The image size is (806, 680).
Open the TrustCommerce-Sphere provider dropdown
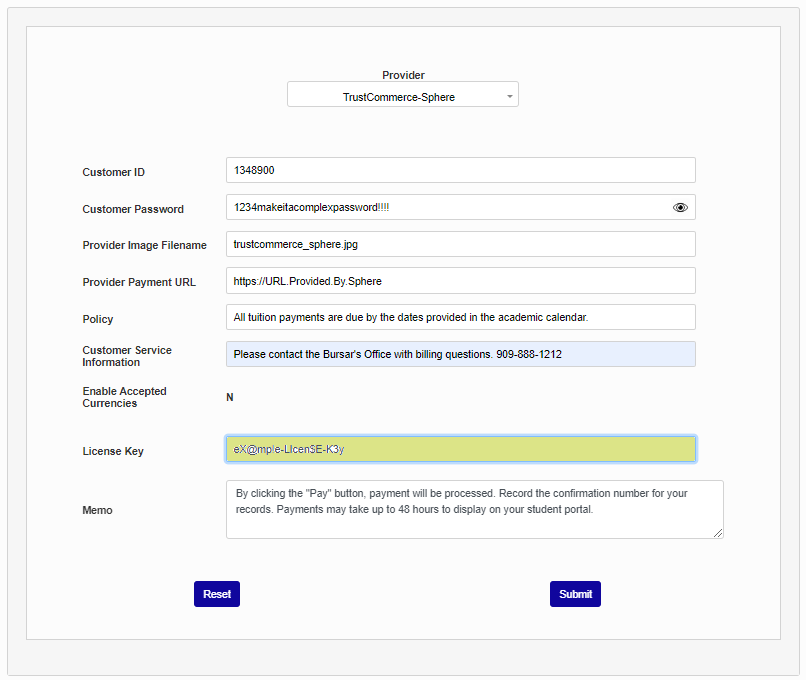click(402, 95)
